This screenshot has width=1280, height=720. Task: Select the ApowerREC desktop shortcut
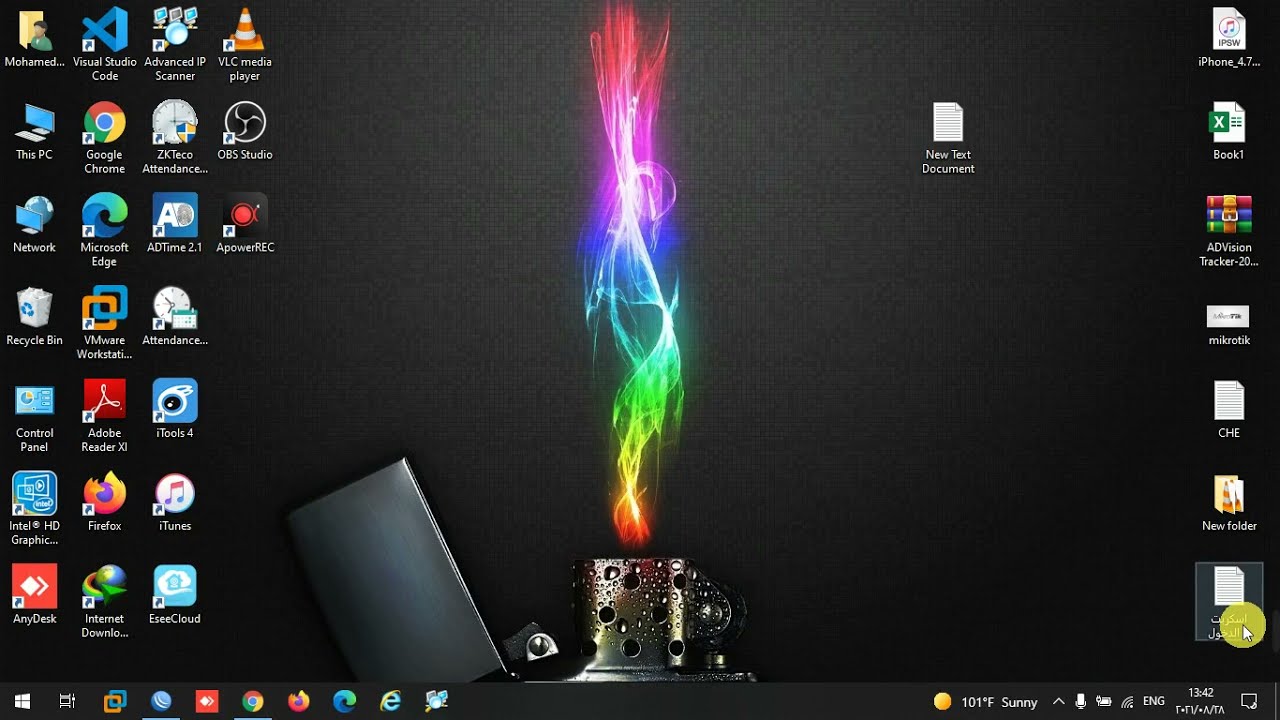[x=245, y=225]
